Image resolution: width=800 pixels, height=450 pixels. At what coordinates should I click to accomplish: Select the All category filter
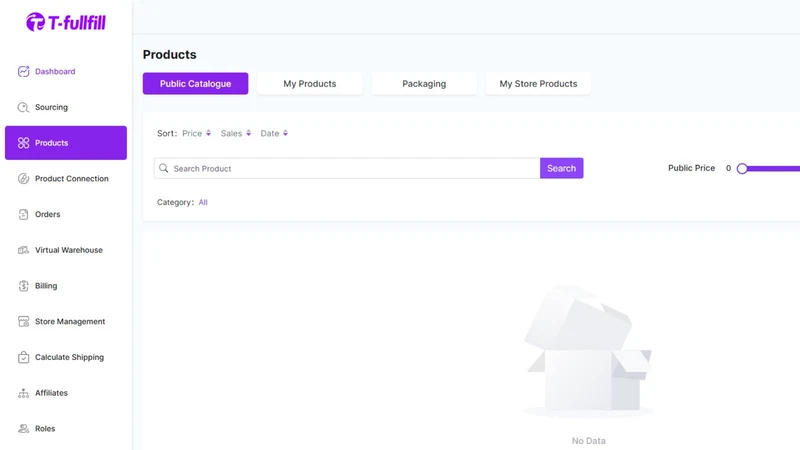point(203,202)
